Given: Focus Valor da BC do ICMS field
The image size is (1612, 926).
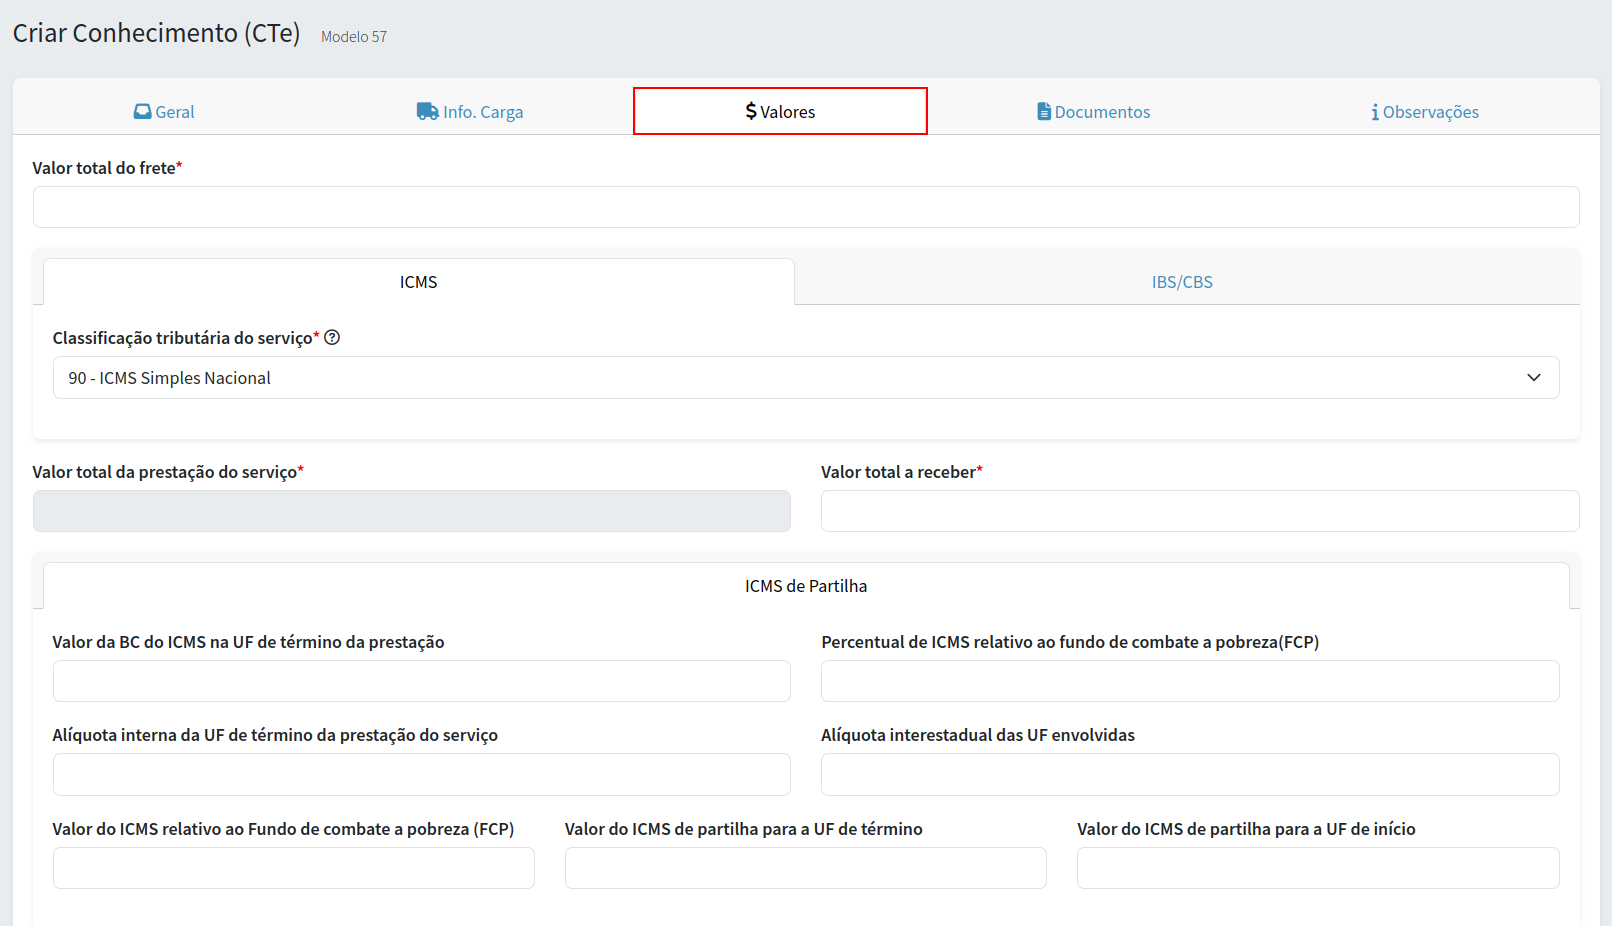Looking at the screenshot, I should [421, 681].
